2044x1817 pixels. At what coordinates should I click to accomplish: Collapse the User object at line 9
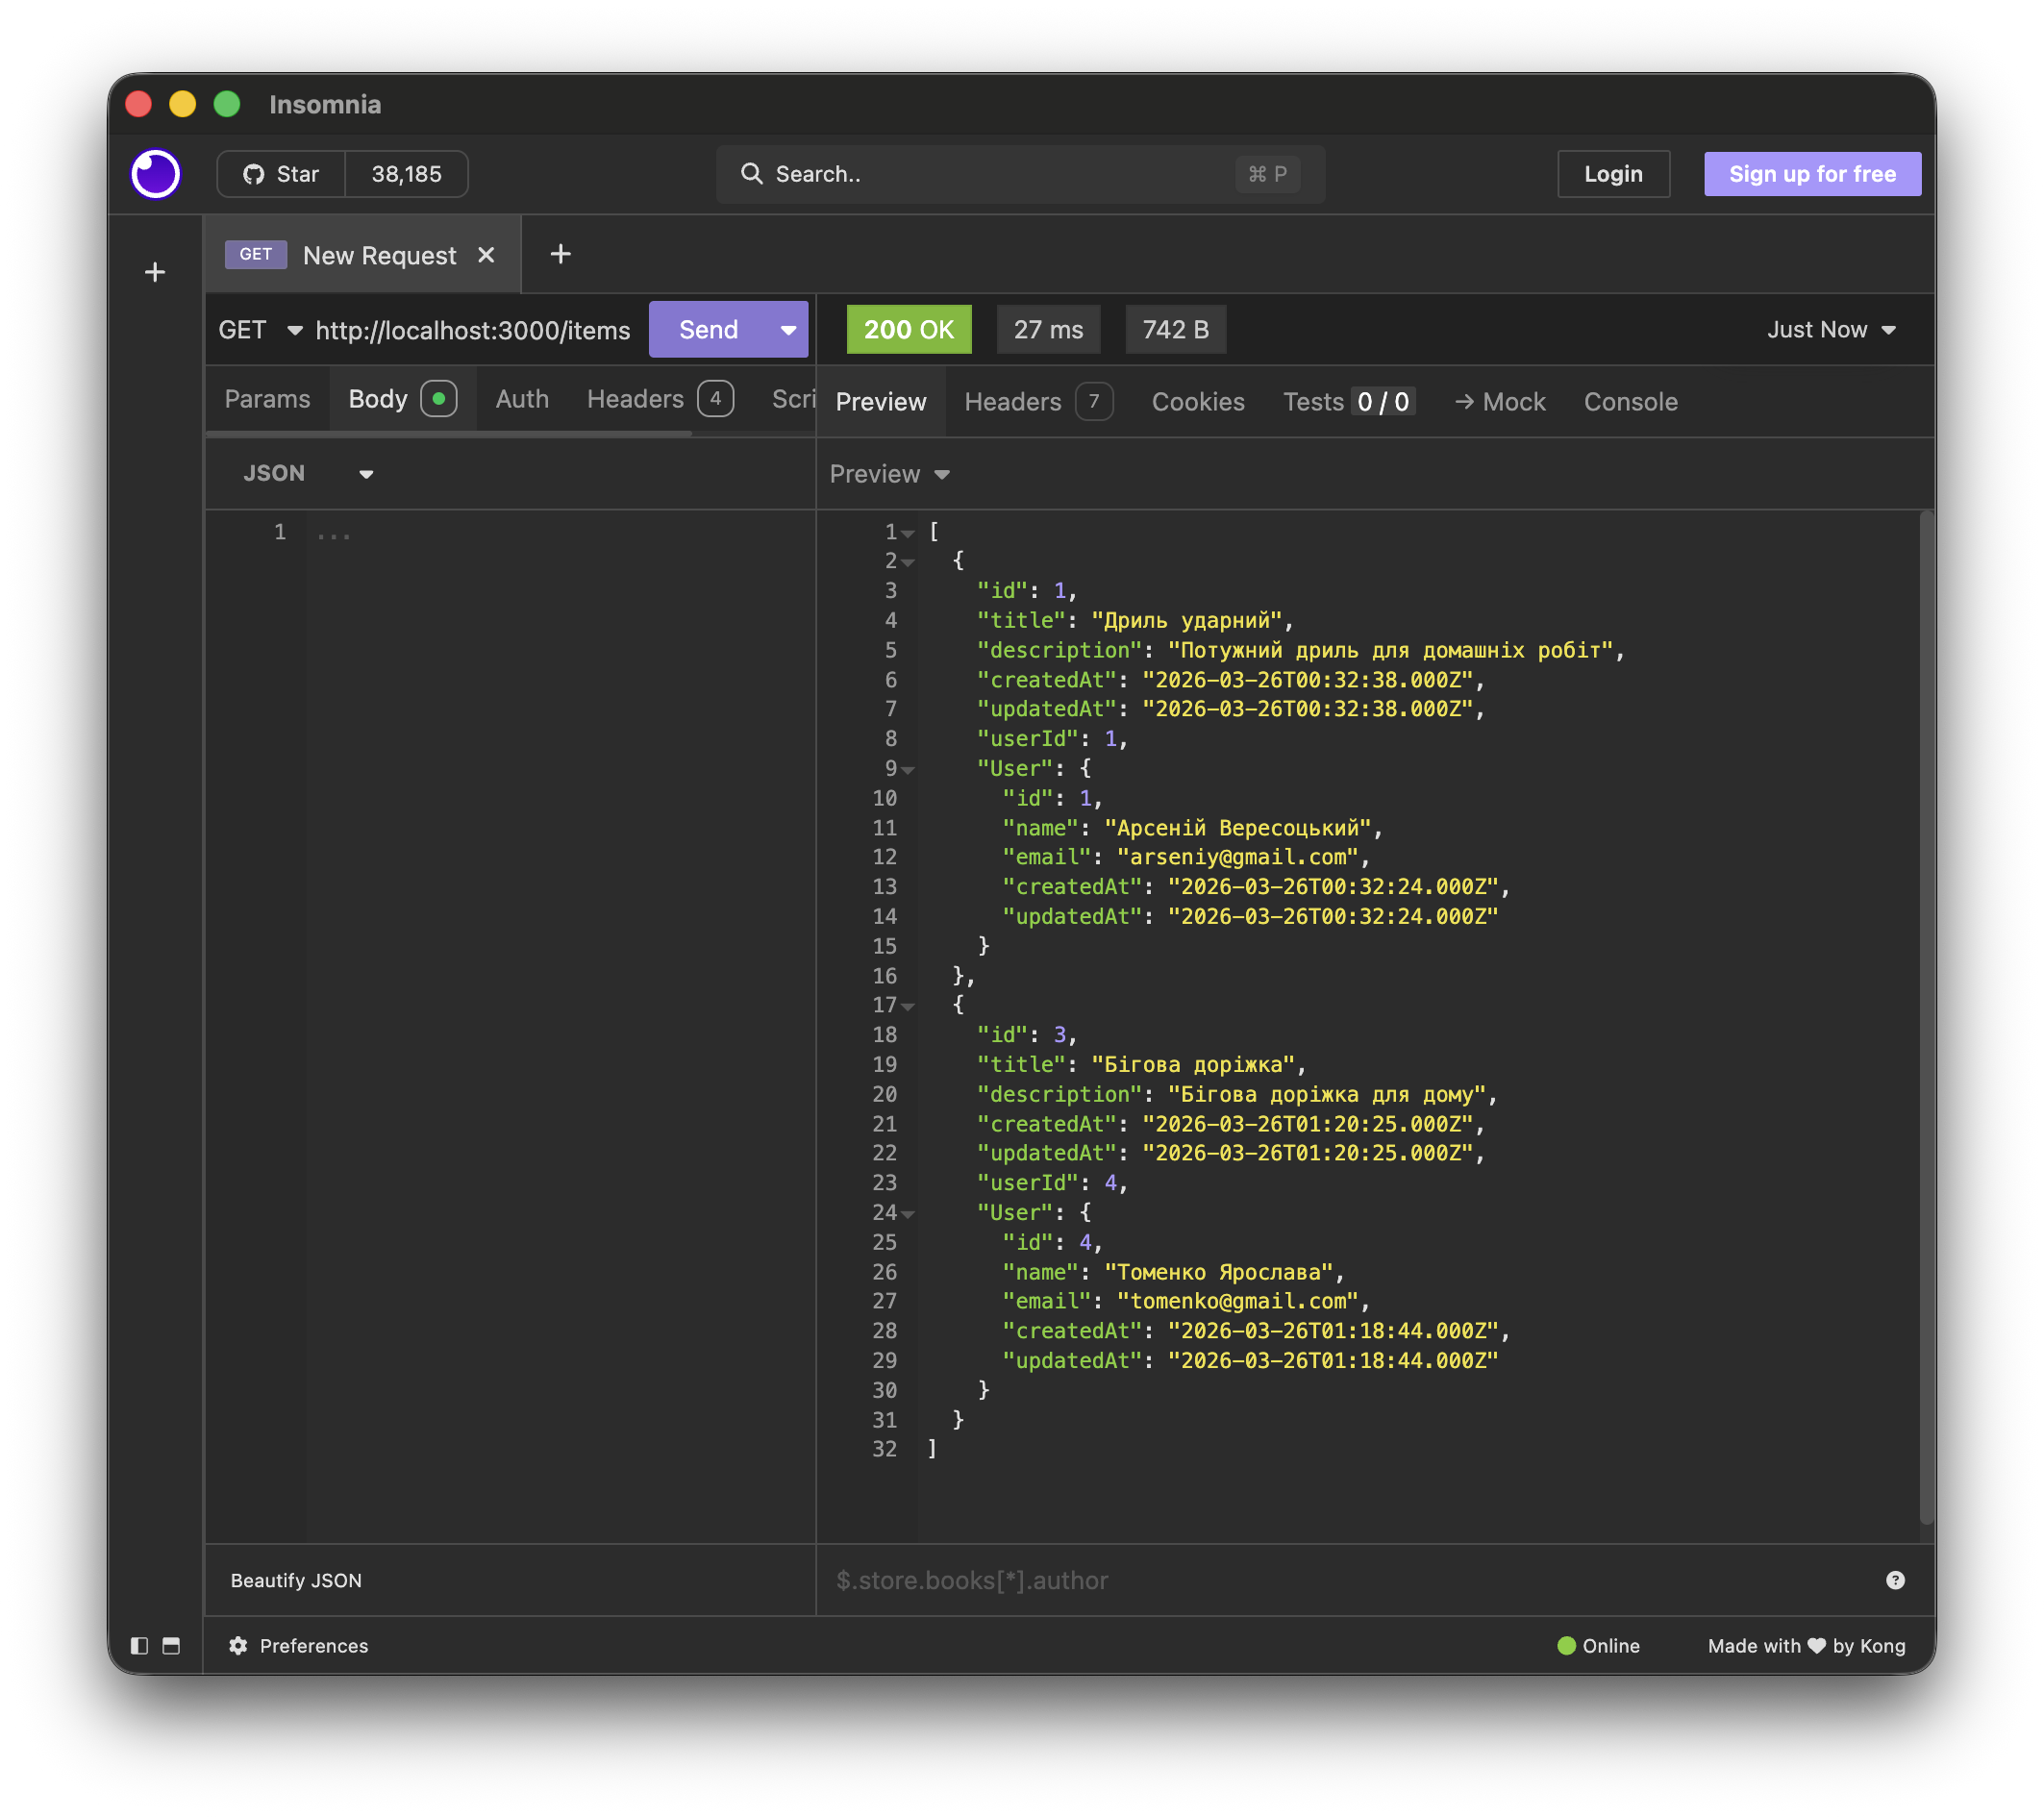tap(908, 770)
